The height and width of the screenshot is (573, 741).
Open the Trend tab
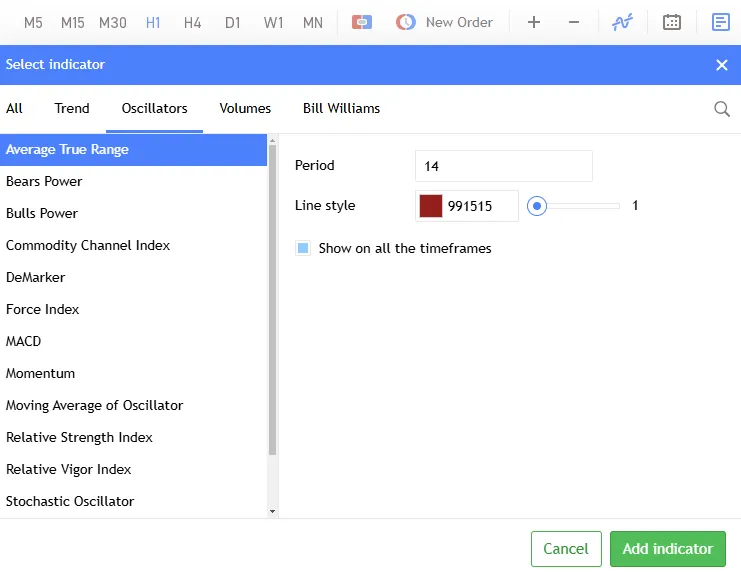coord(72,109)
